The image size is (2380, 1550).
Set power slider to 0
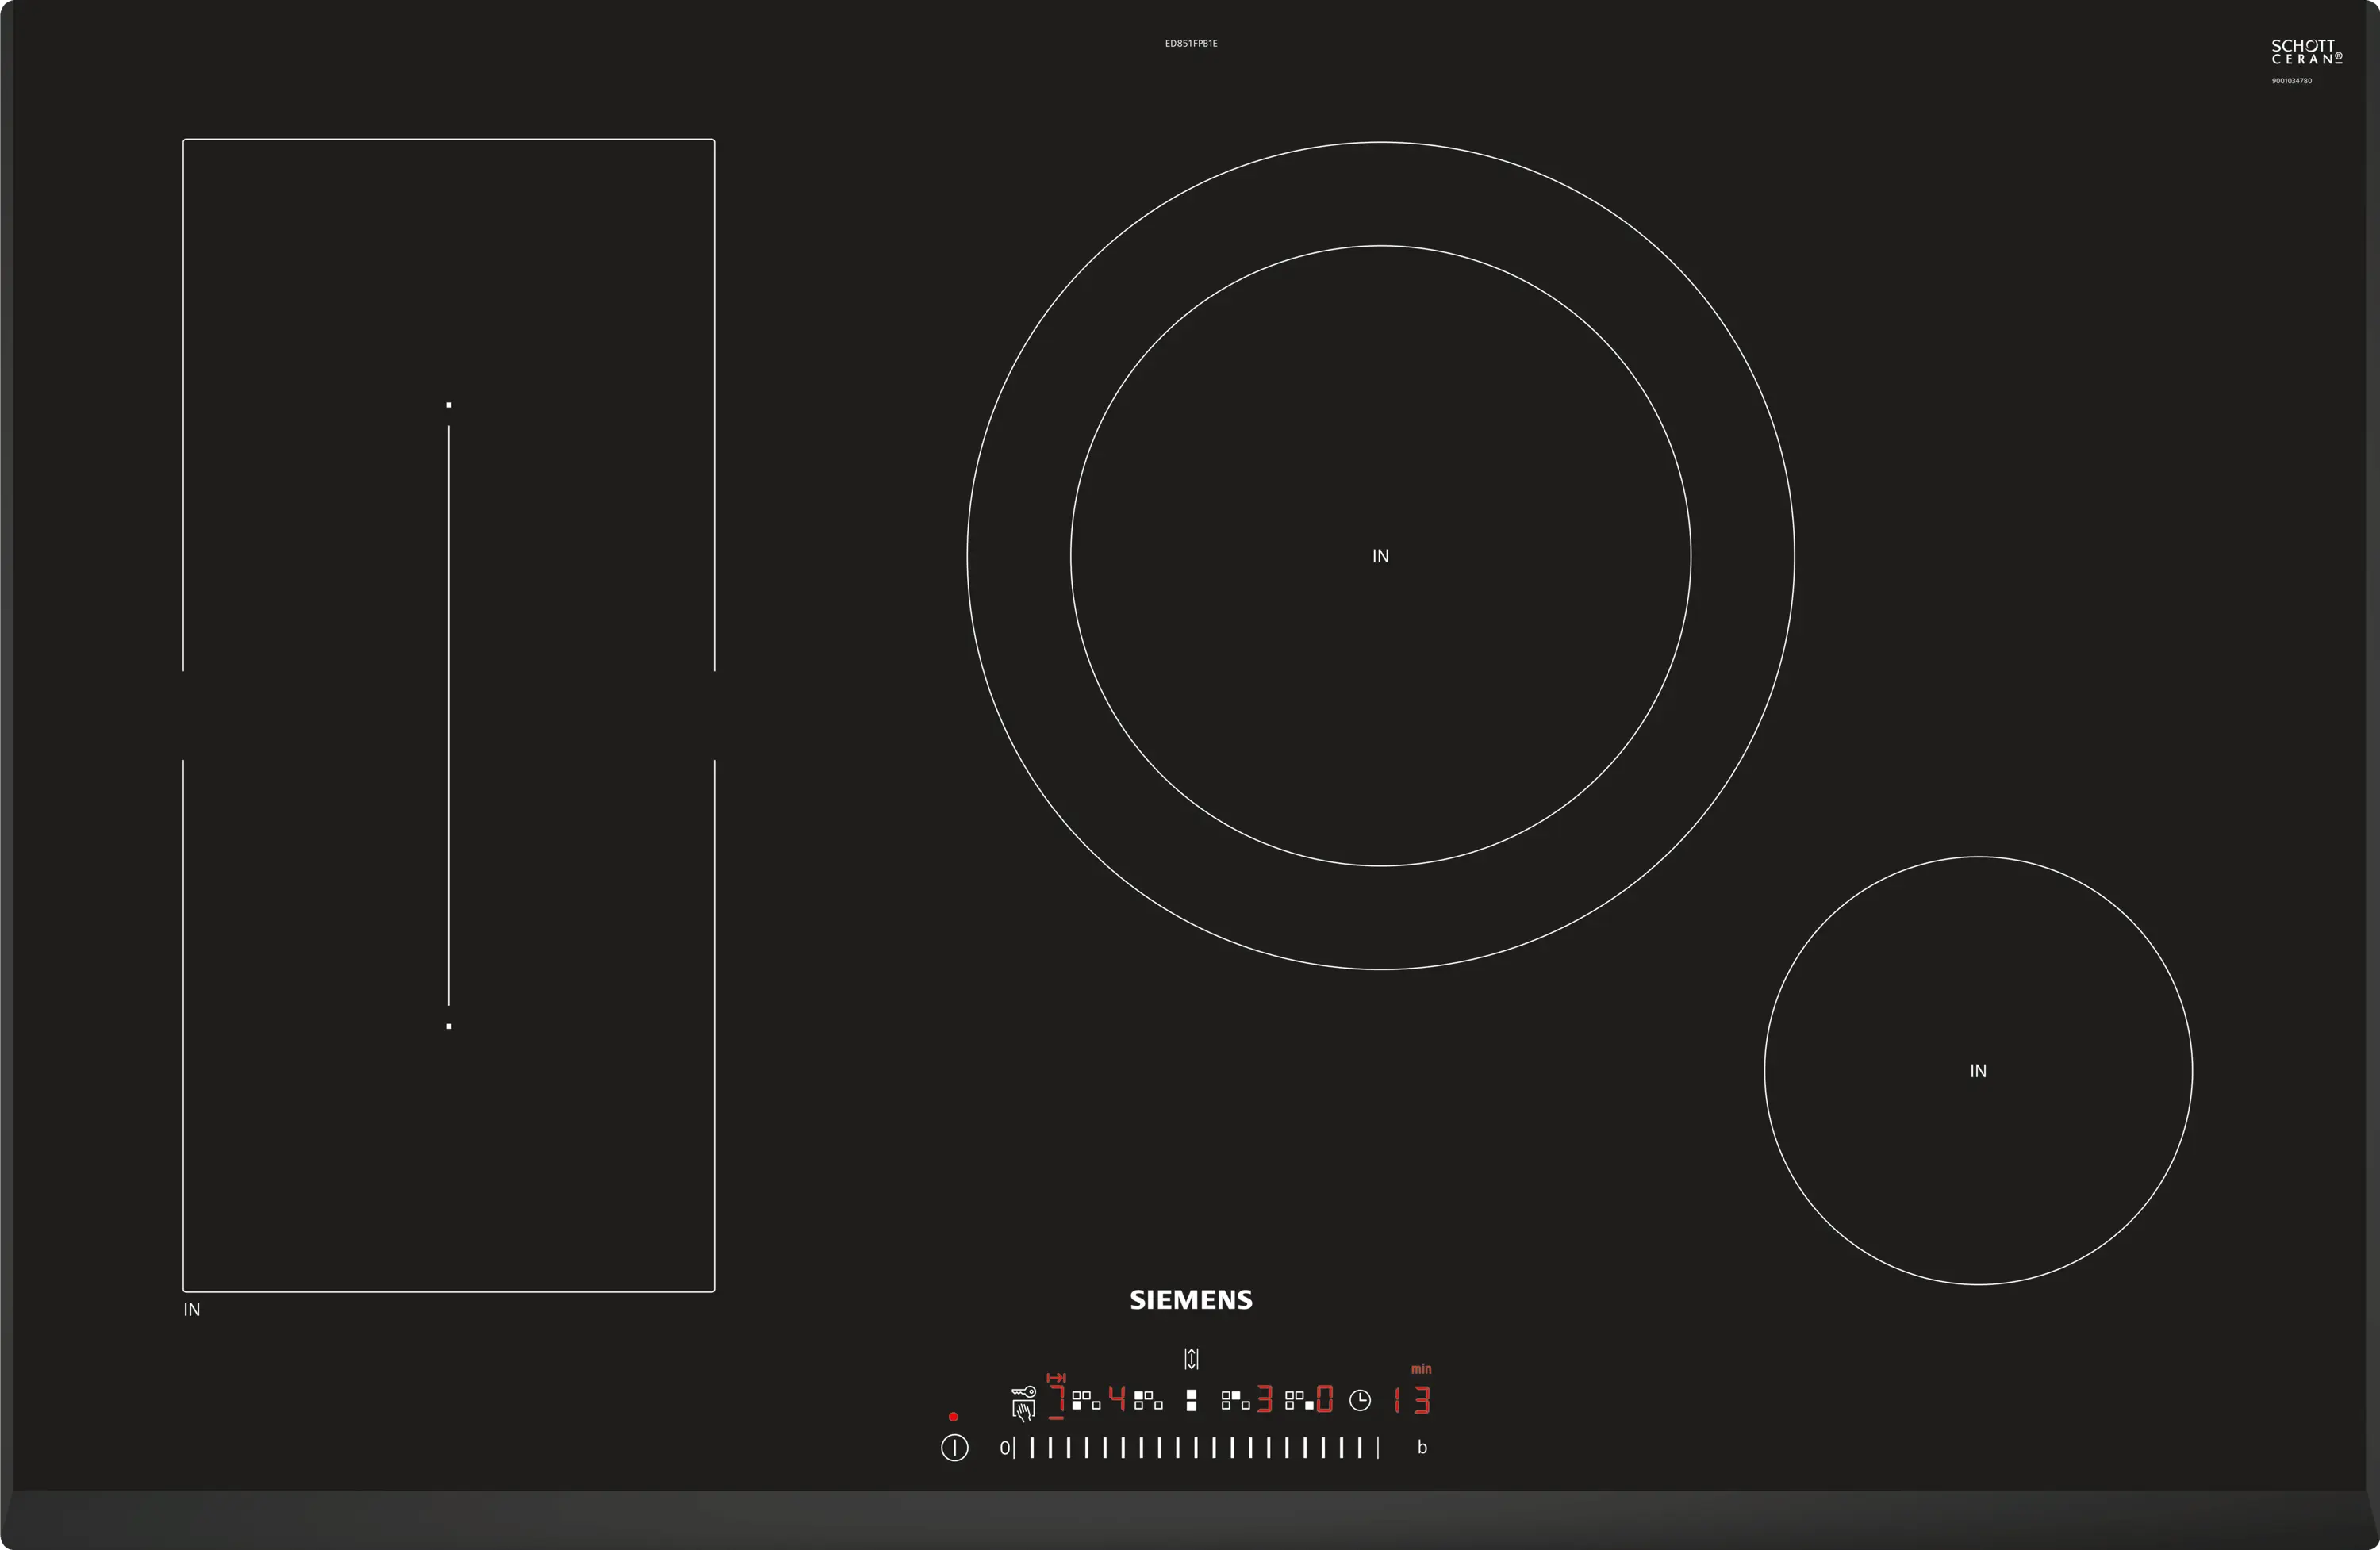(1005, 1448)
